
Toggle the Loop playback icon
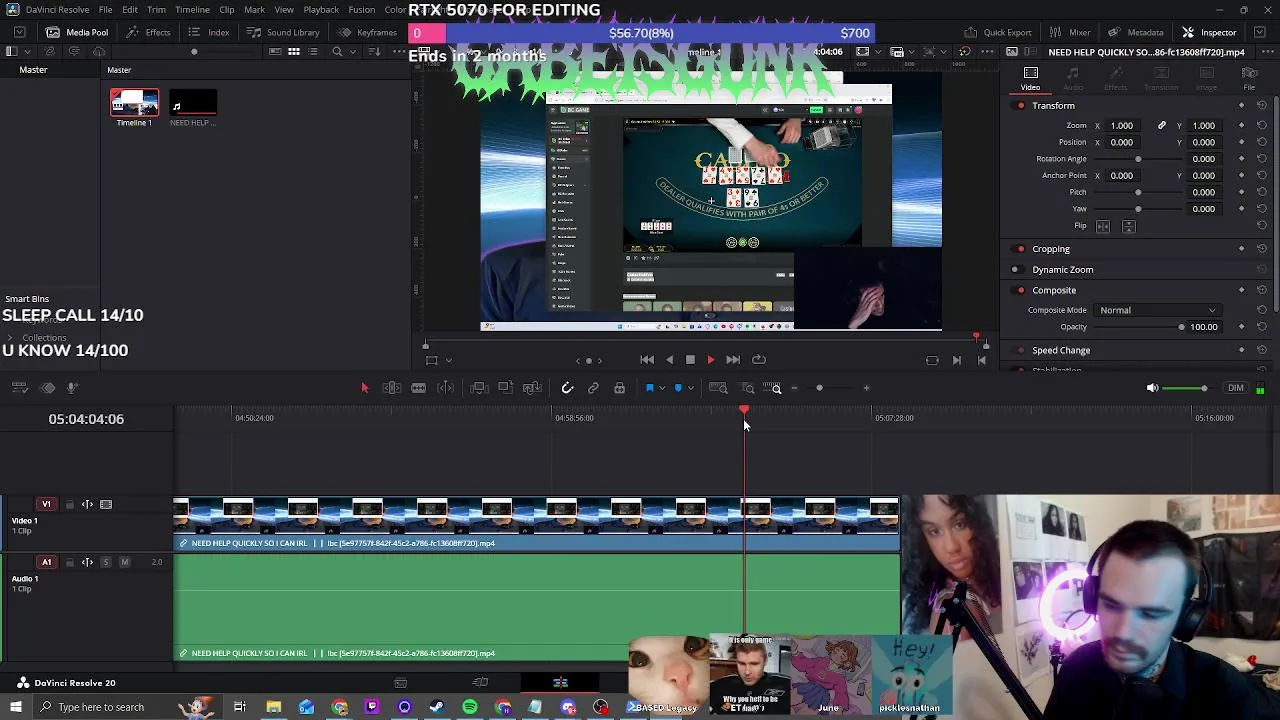[x=759, y=360]
